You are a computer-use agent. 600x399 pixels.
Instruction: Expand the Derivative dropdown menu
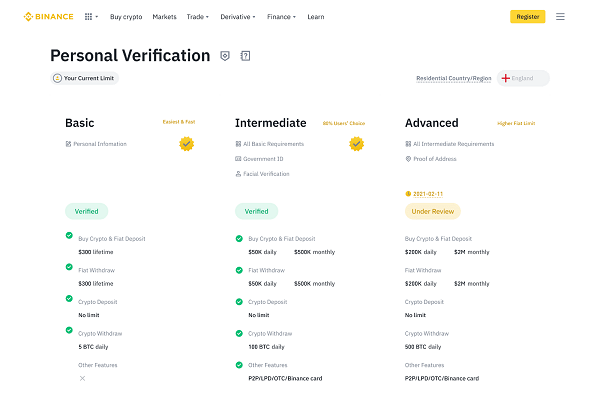coord(238,17)
